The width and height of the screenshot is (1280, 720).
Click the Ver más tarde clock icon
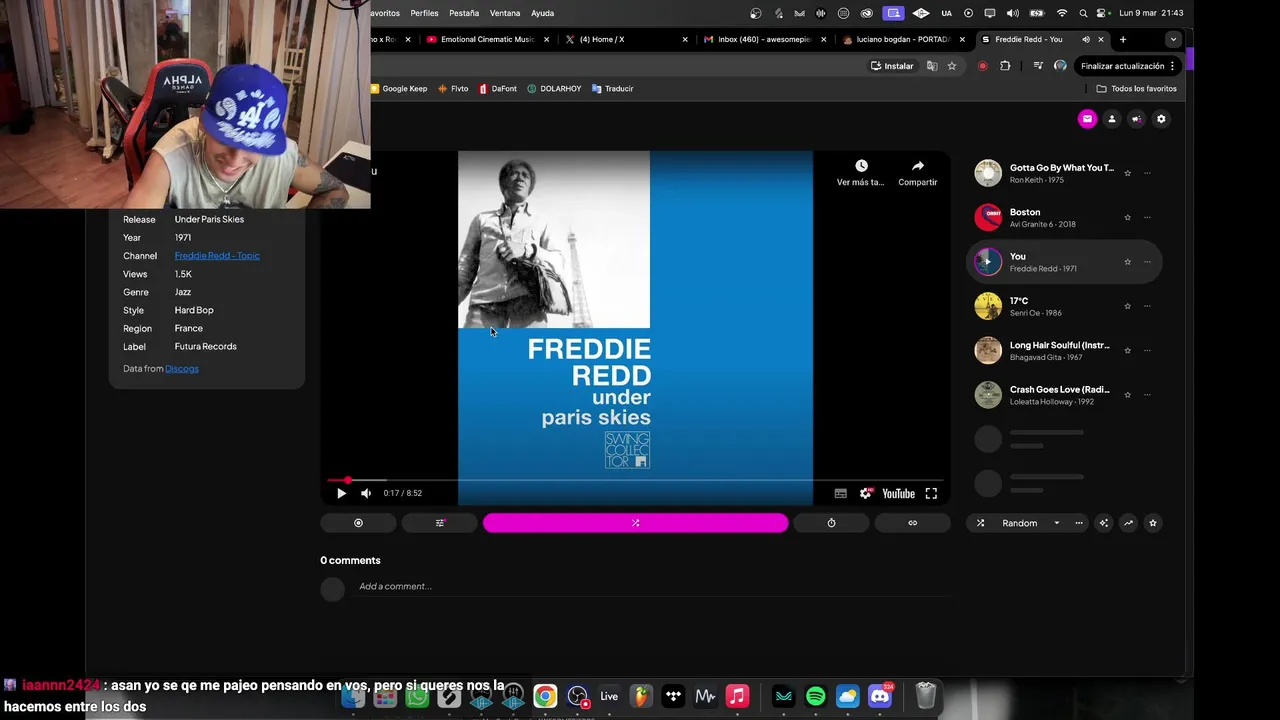pyautogui.click(x=861, y=166)
